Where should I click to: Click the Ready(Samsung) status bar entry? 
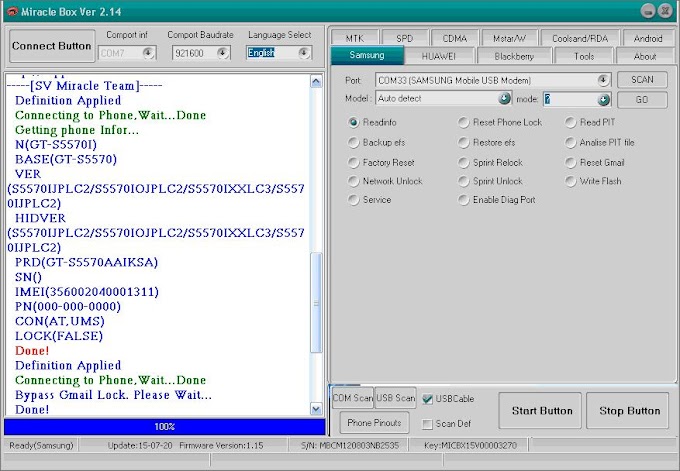41,445
